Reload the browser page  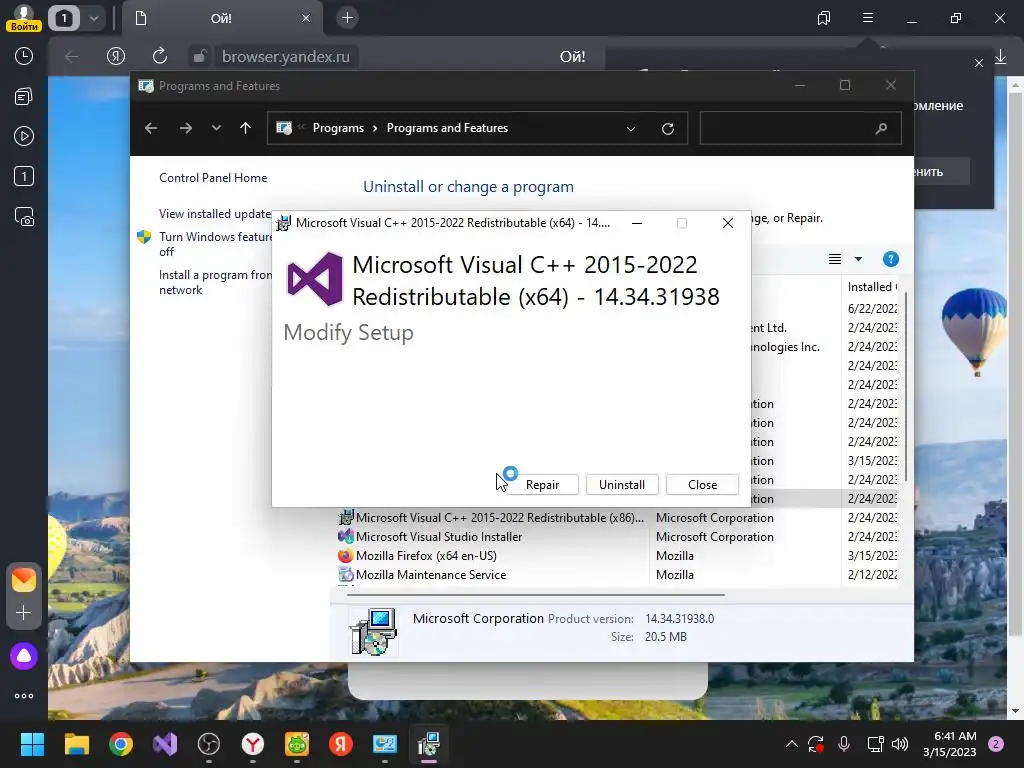(x=160, y=56)
